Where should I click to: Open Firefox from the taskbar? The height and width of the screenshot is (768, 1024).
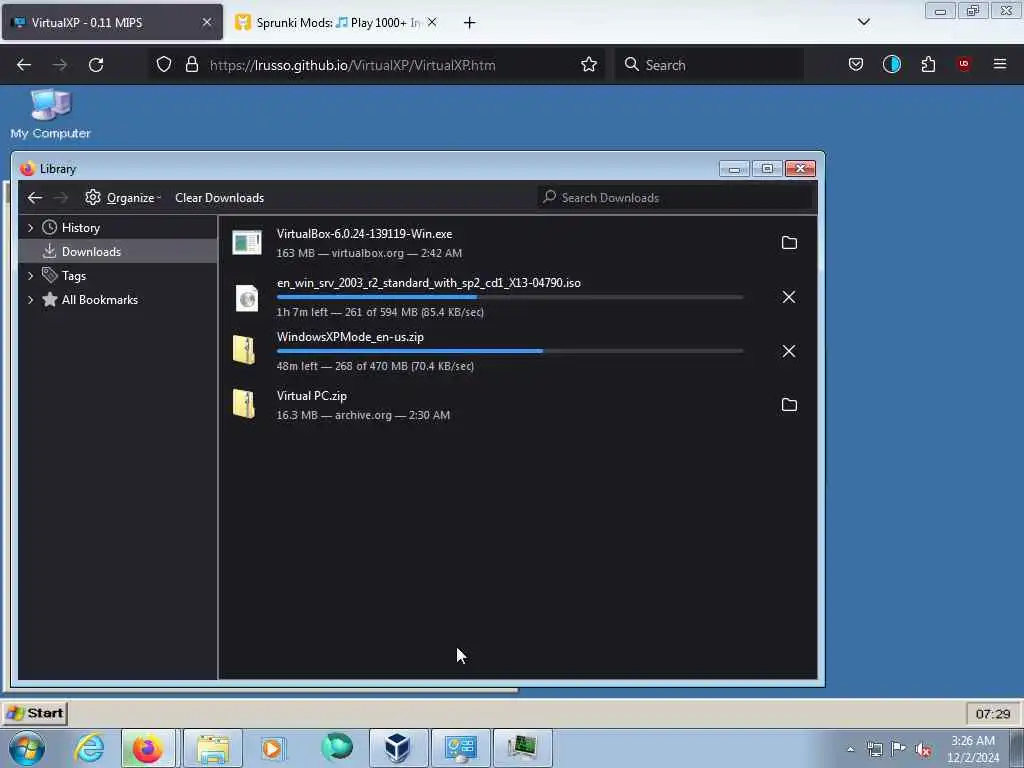(148, 748)
